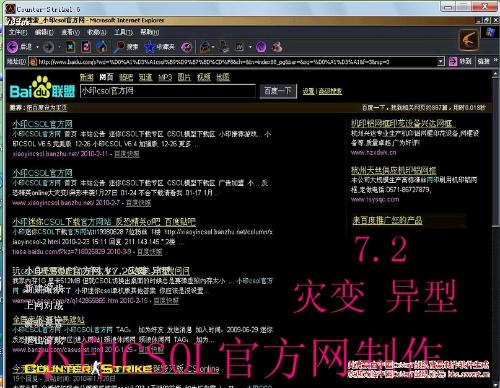Click the Refresh page icon
The width and height of the screenshot is (500, 388).
point(86,47)
